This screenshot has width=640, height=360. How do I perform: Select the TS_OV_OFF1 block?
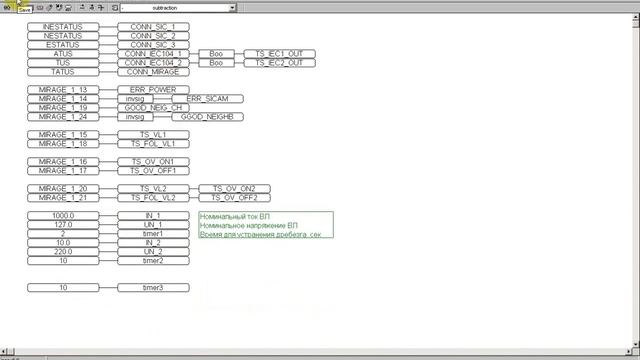(153, 171)
